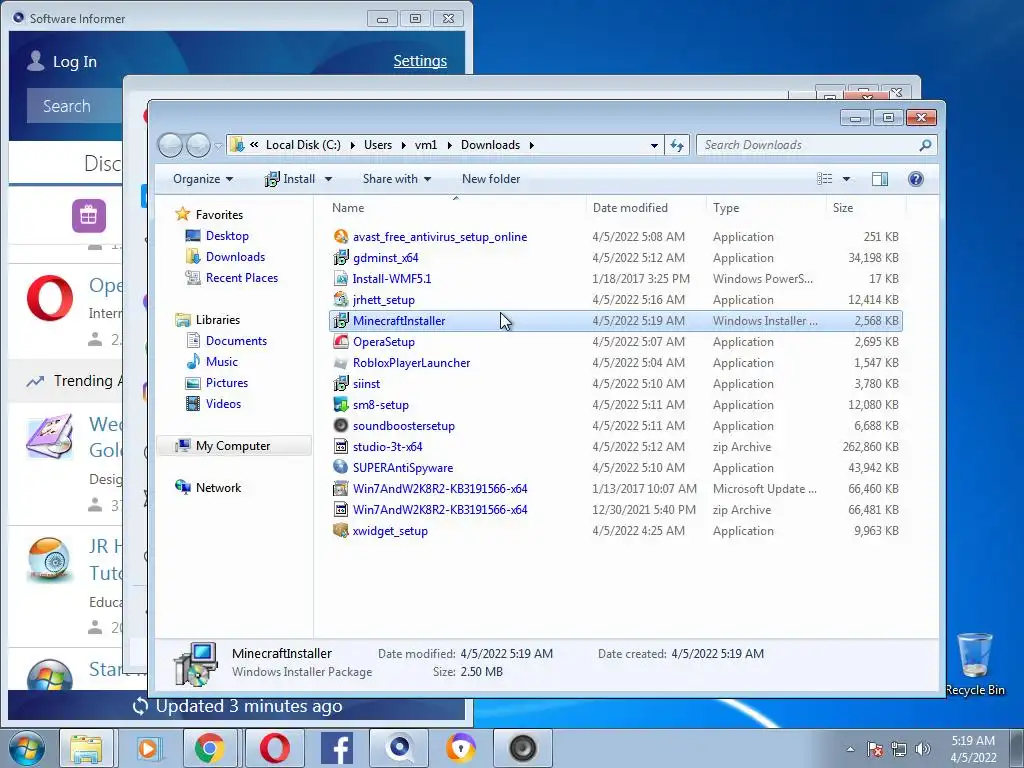Open the view options dropdown arrow
This screenshot has width=1024, height=768.
[846, 179]
